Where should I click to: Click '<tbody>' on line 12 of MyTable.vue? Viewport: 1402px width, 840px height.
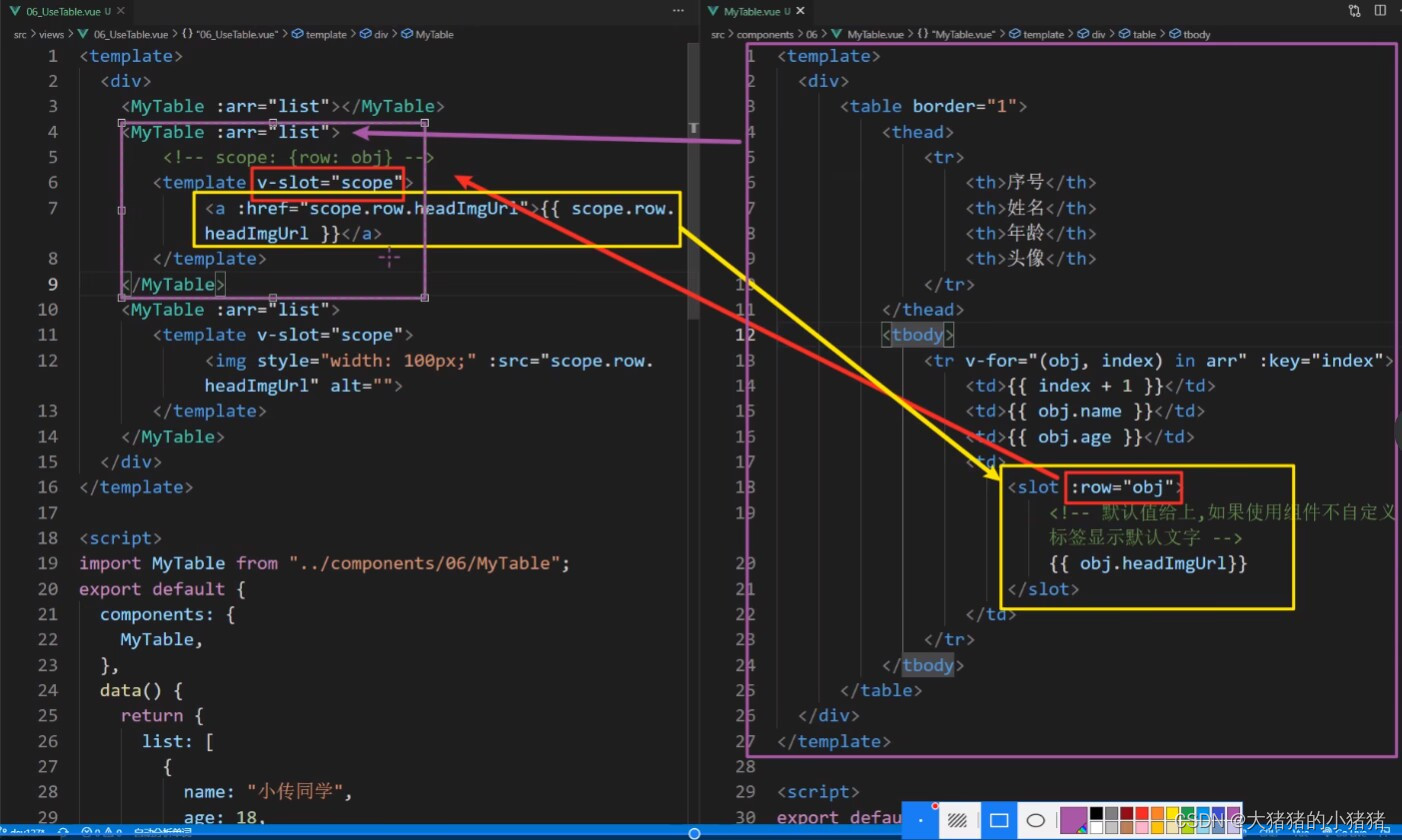point(918,334)
